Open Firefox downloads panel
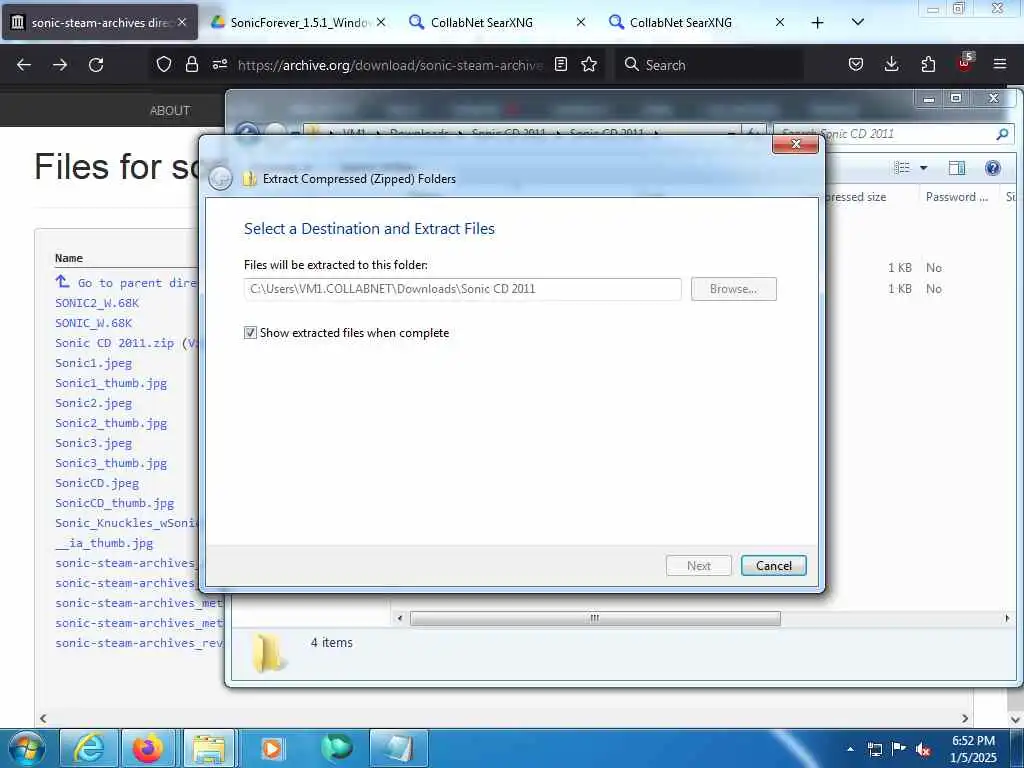Viewport: 1024px width, 768px height. [x=891, y=64]
